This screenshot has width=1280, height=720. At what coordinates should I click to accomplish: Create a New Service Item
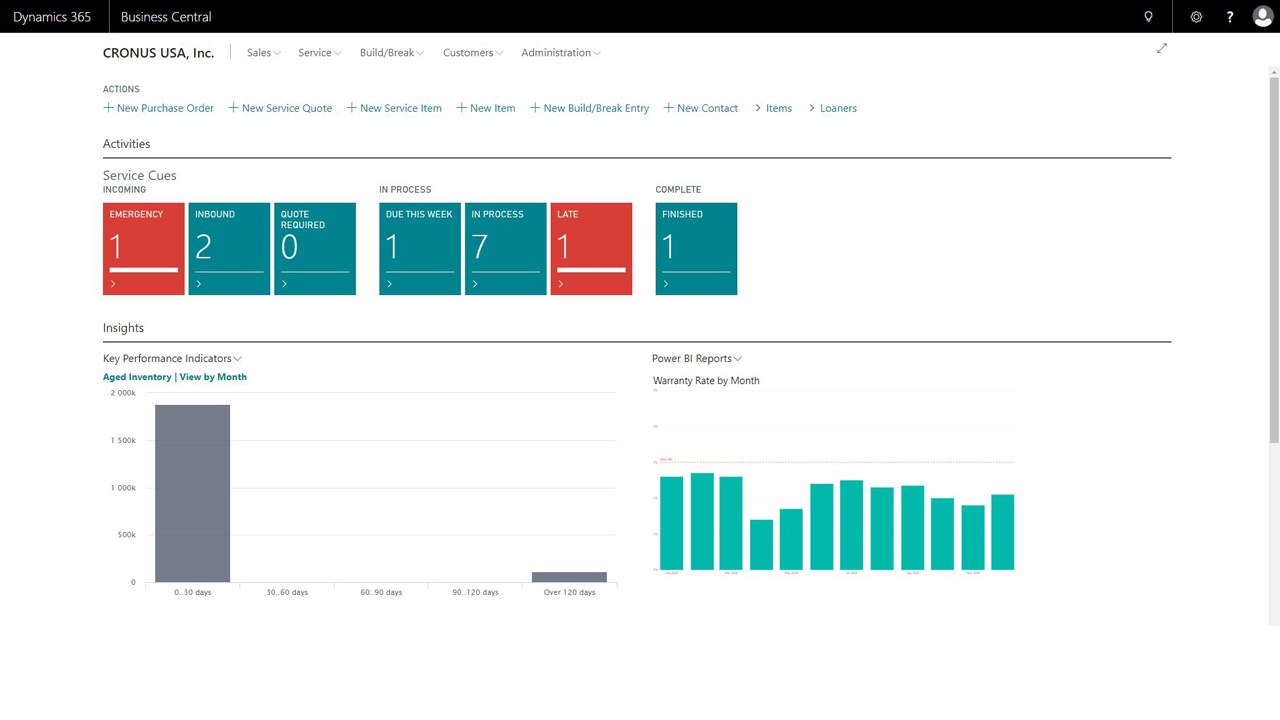coord(394,108)
